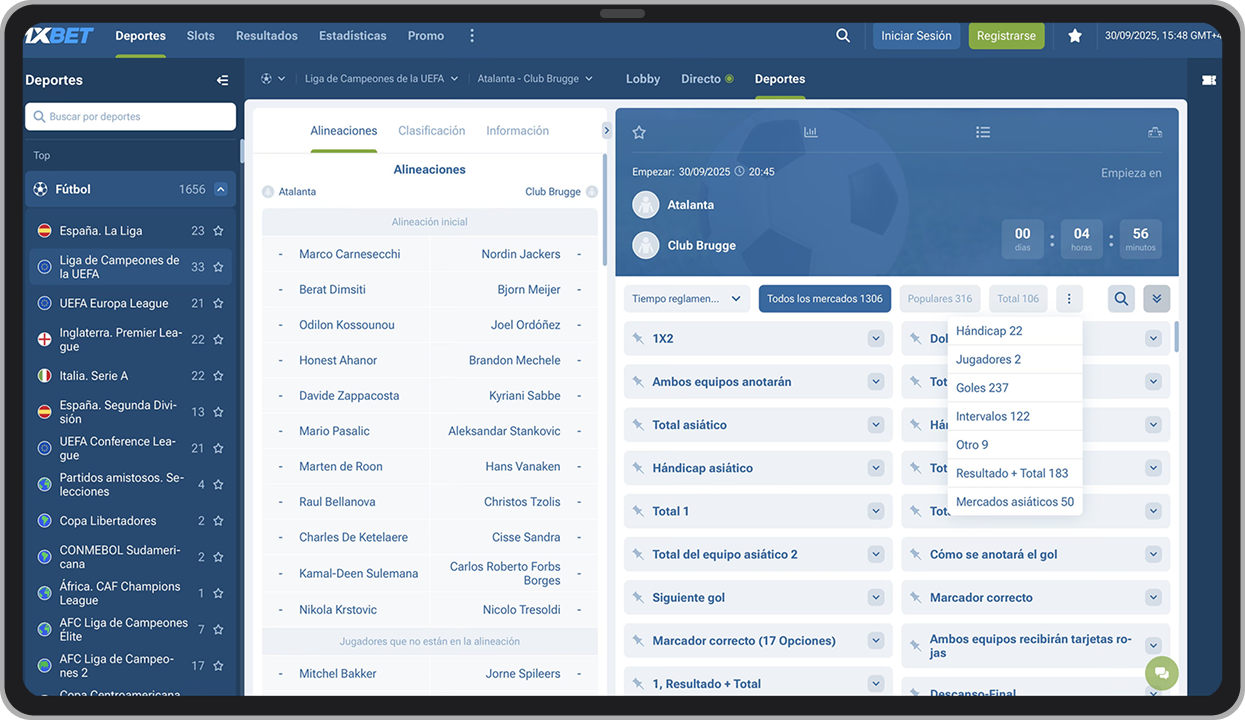Select player Marco Carnesecchi

click(x=350, y=254)
